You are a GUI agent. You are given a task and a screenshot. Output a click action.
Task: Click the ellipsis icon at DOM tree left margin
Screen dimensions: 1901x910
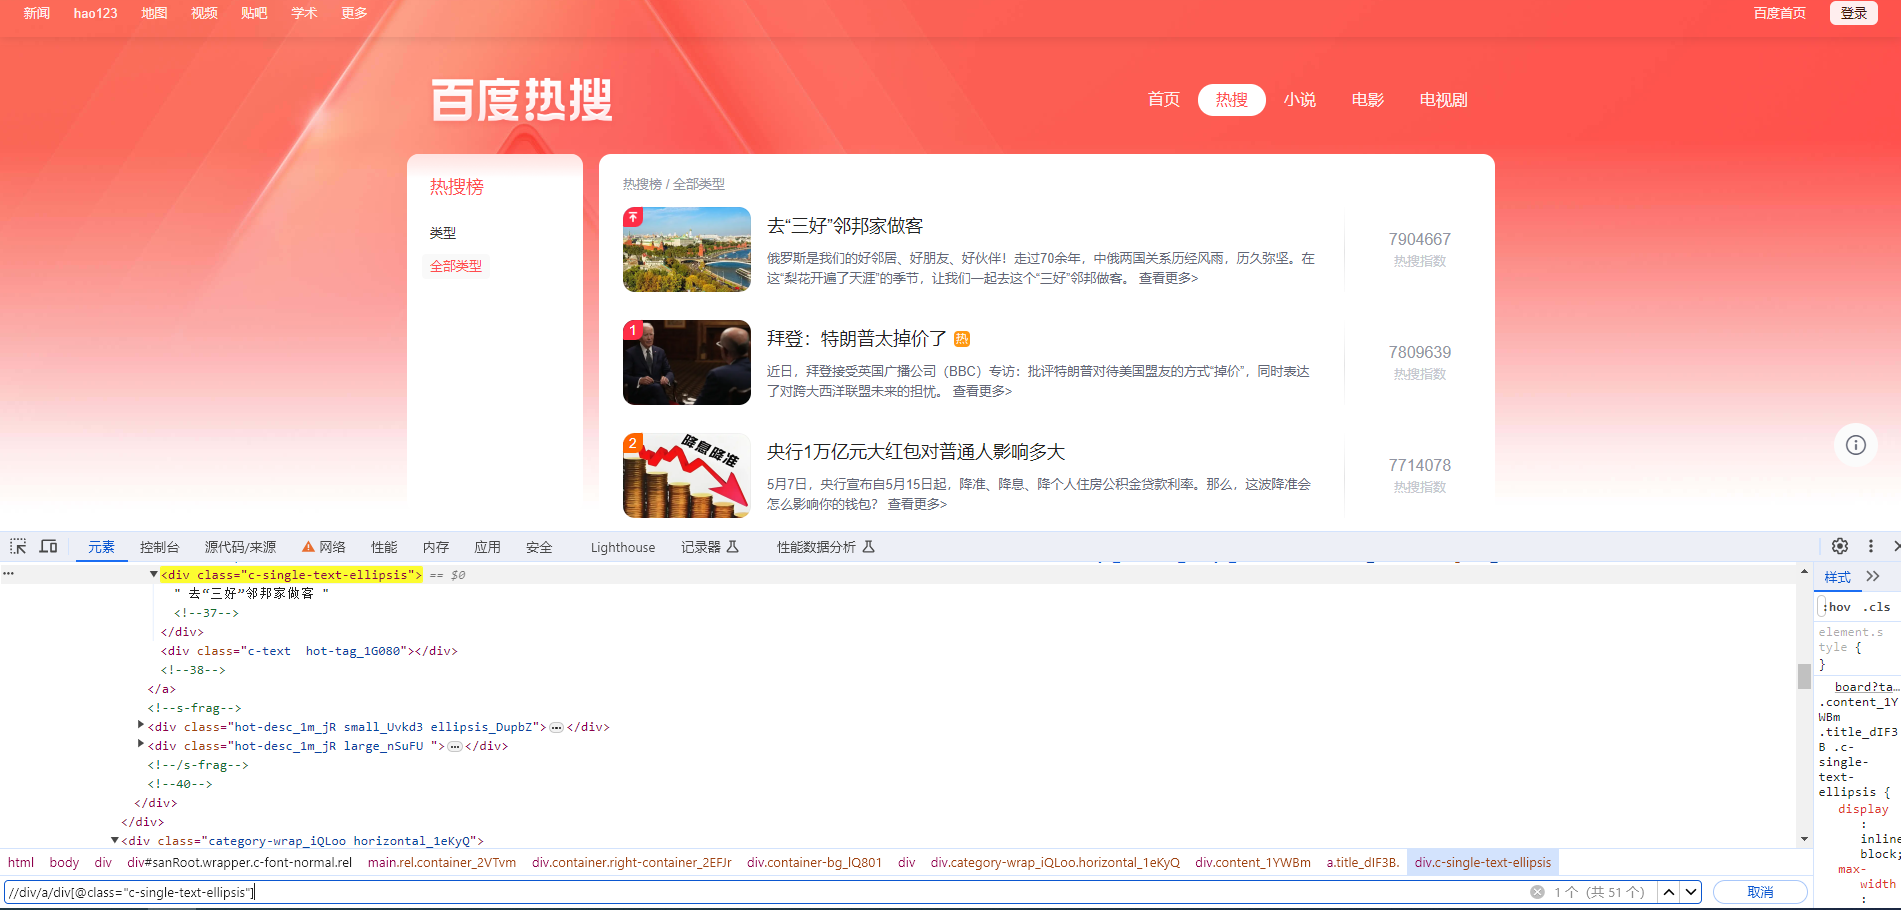(8, 574)
